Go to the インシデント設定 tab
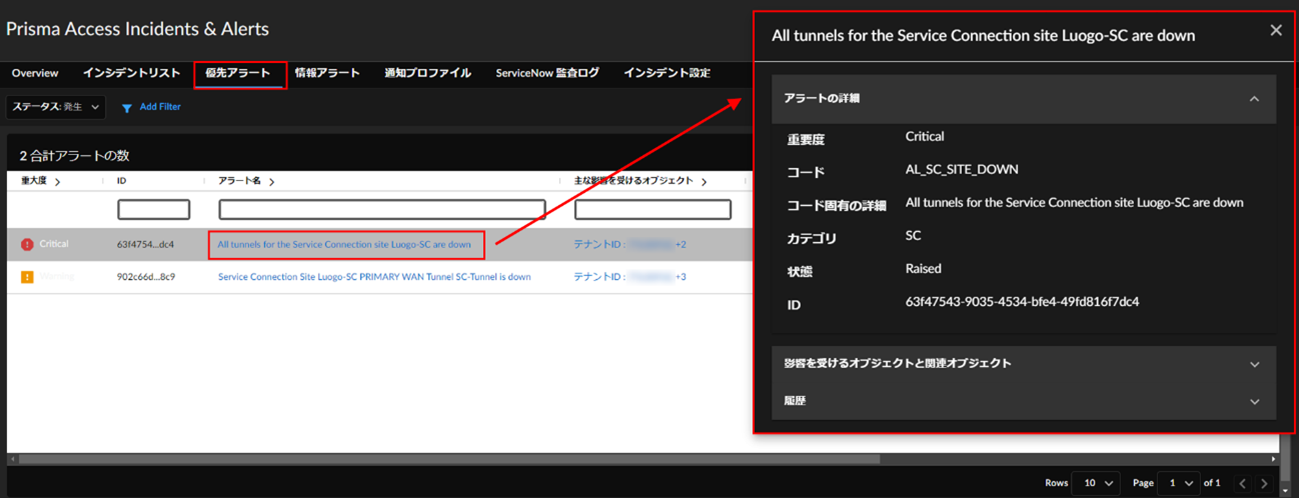 [666, 73]
